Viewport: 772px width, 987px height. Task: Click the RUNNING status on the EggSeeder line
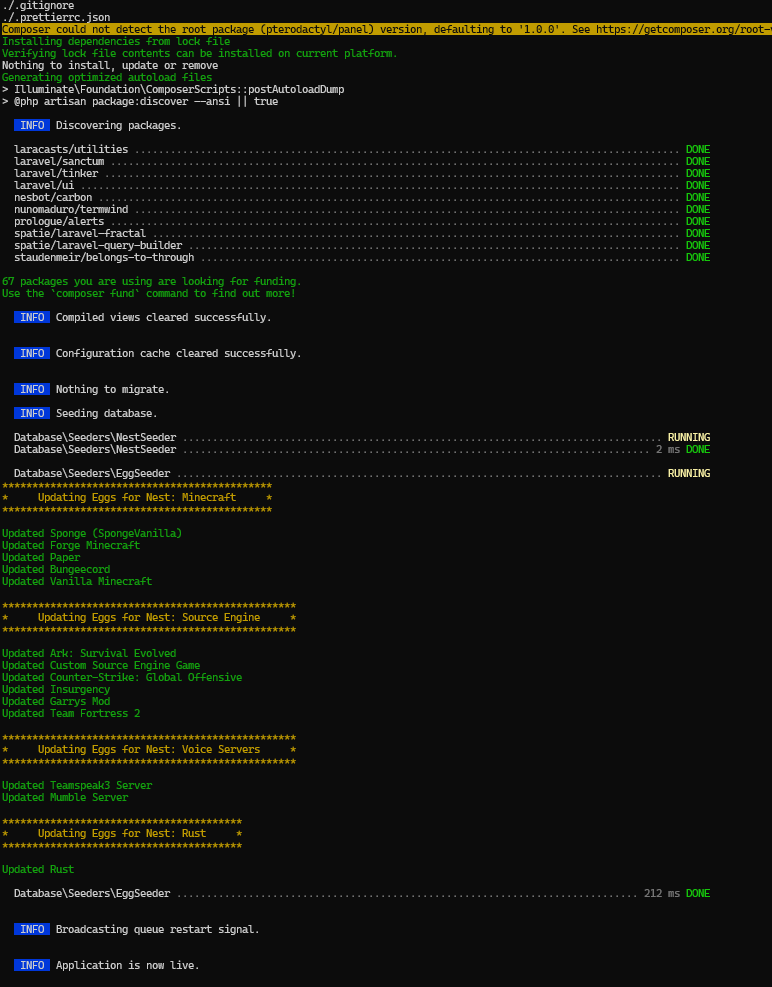click(x=688, y=473)
